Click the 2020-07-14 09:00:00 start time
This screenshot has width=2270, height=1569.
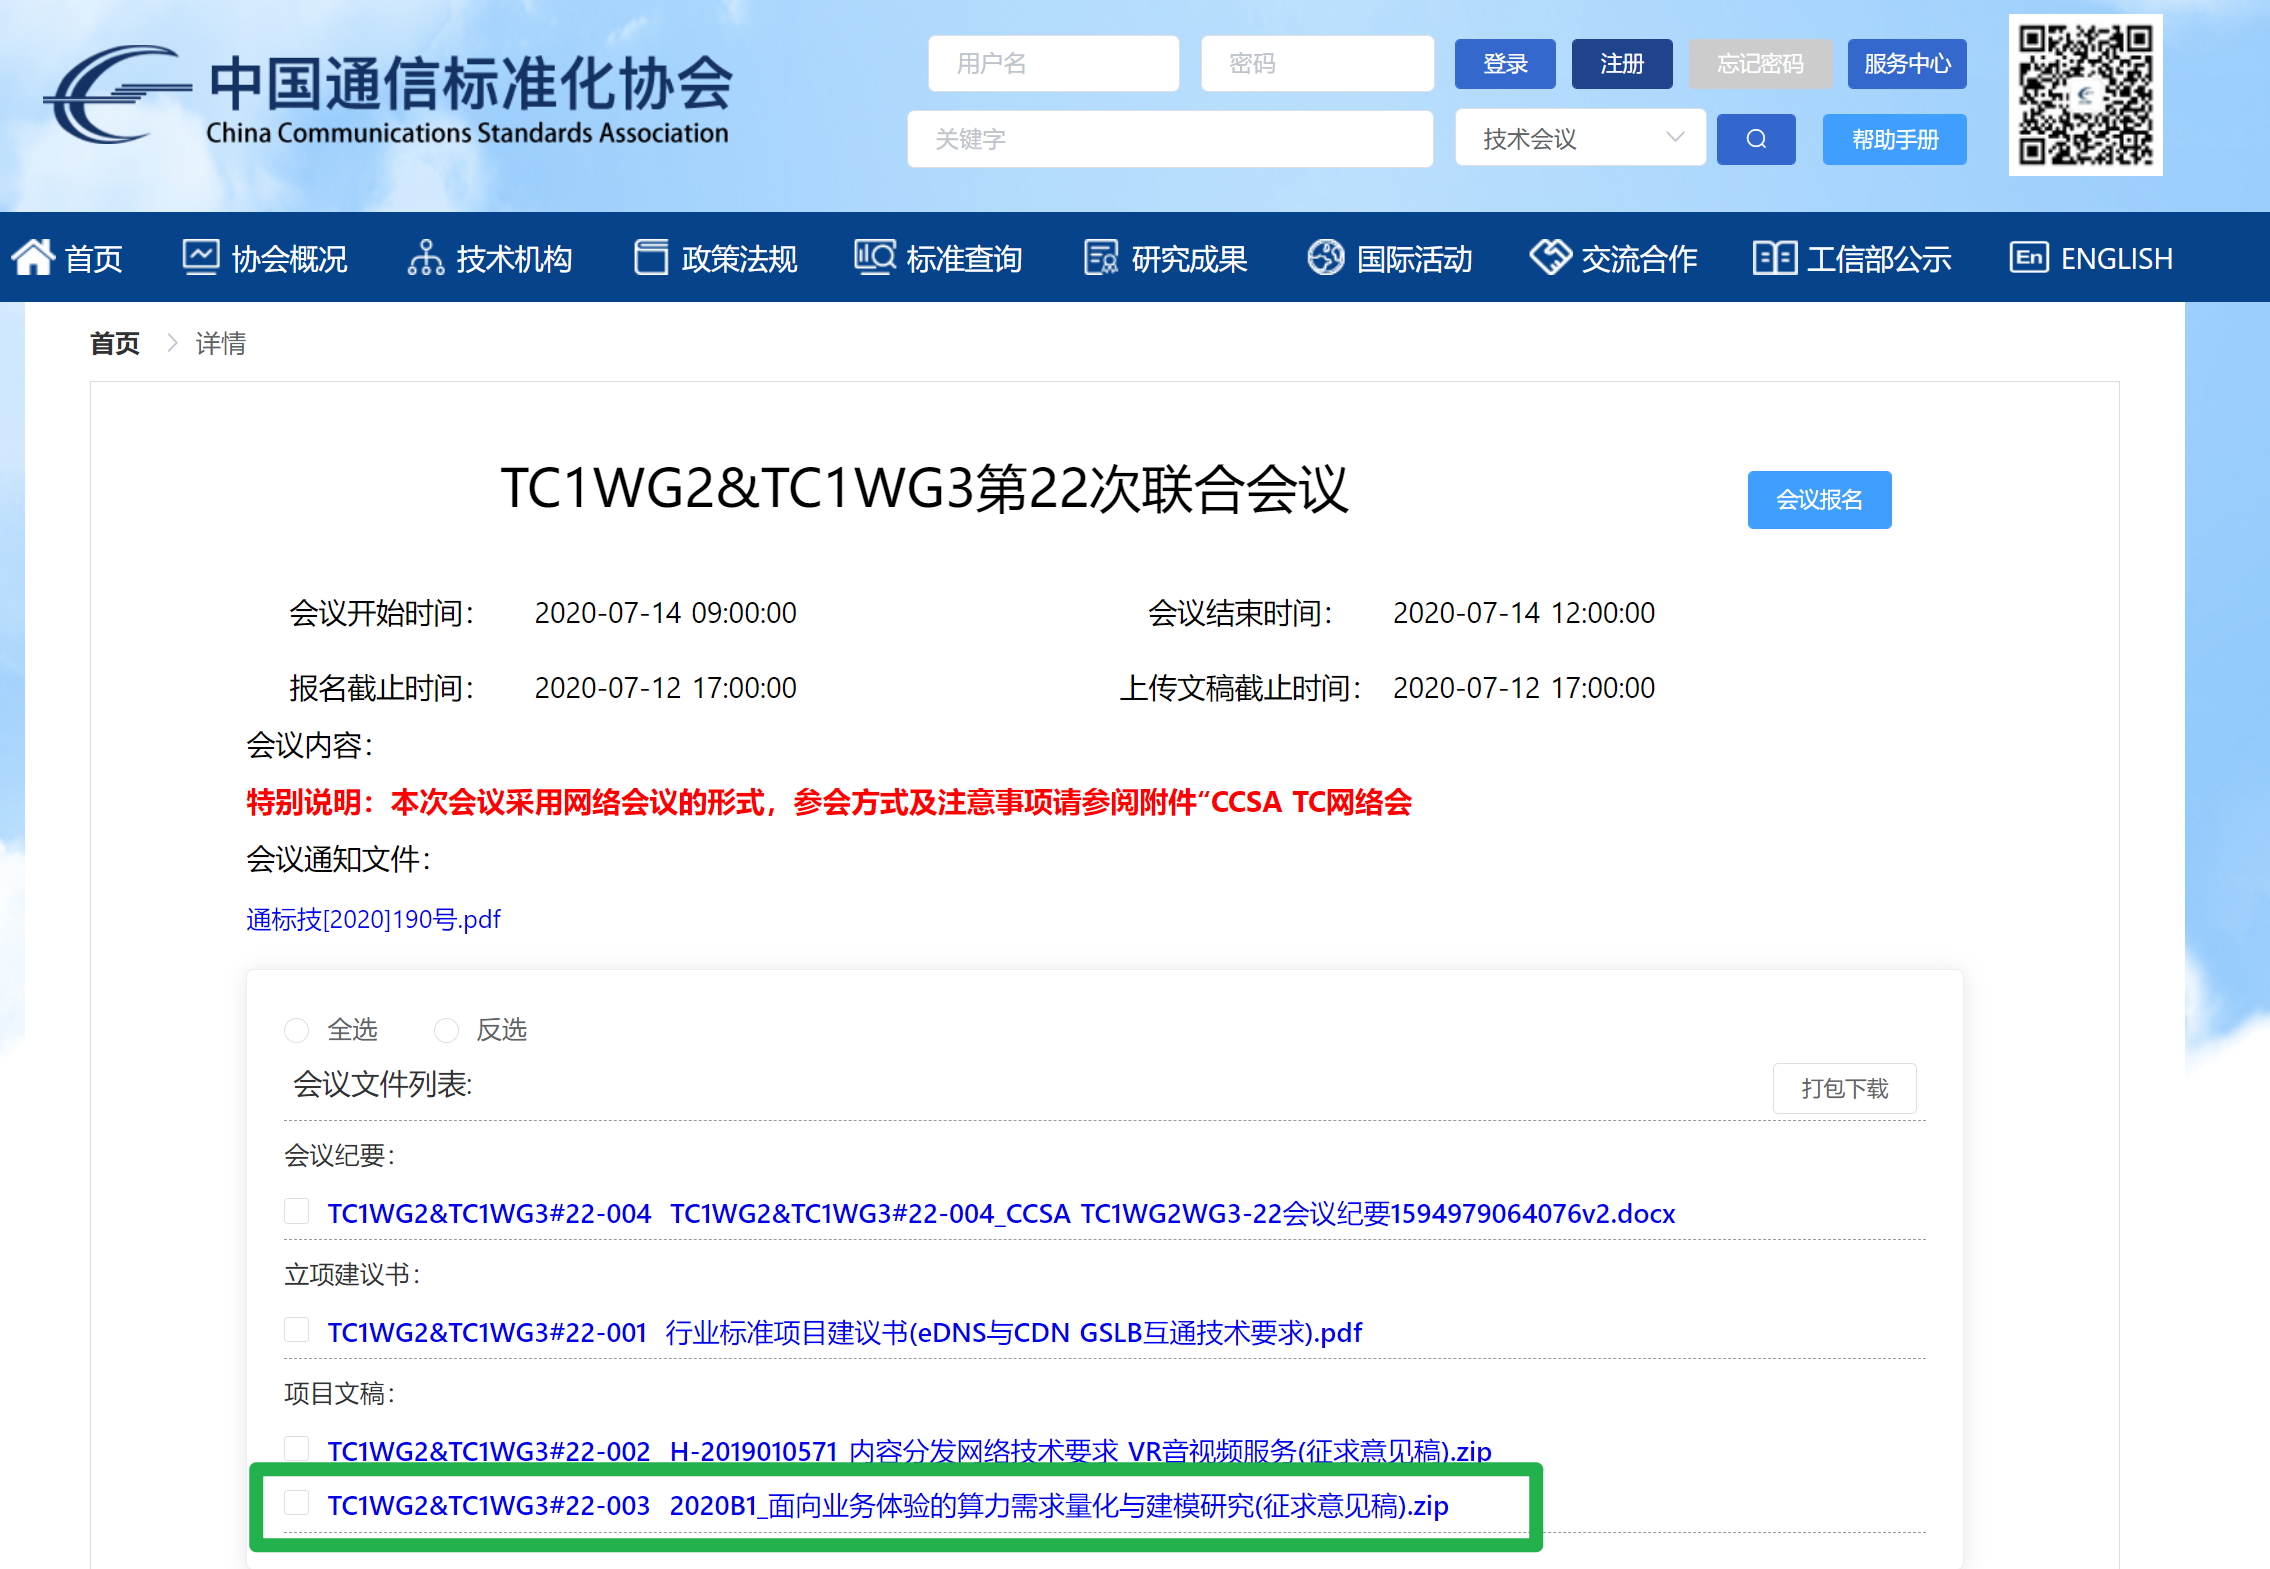click(x=665, y=613)
